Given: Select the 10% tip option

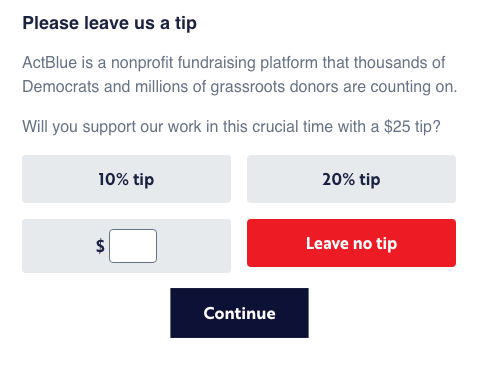Looking at the screenshot, I should pos(126,179).
